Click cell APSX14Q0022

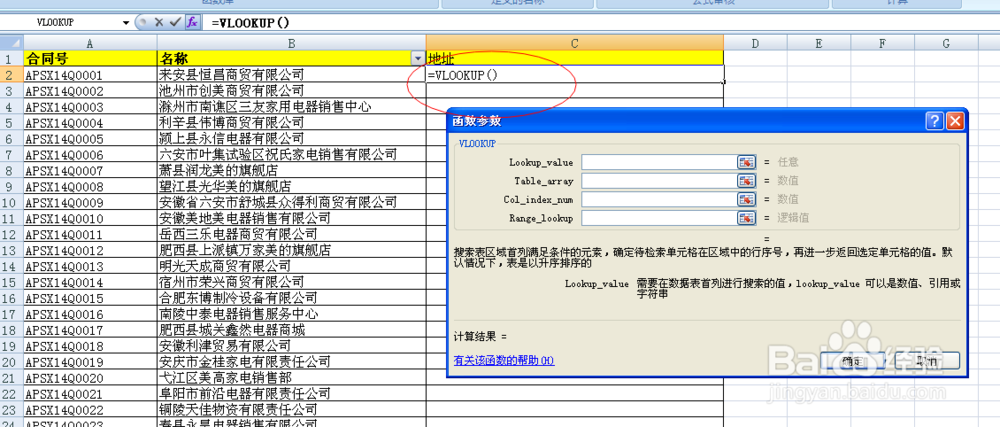point(90,410)
